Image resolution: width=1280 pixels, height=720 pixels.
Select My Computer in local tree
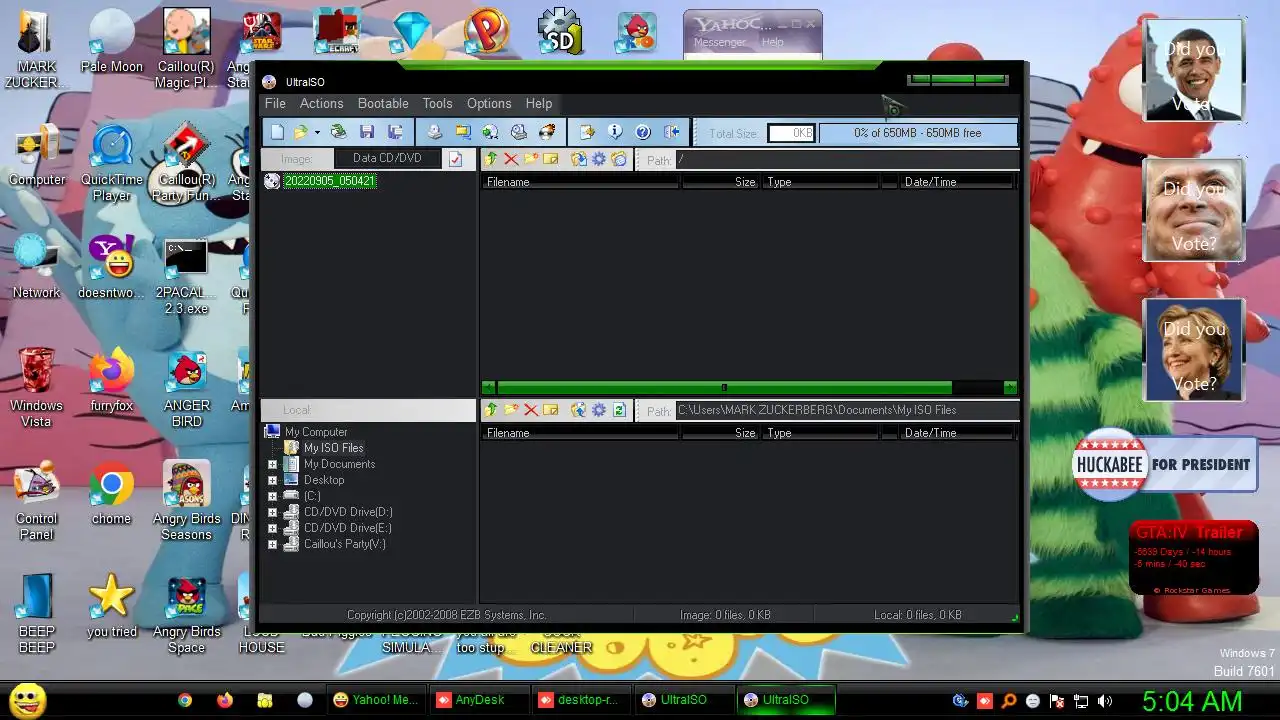tap(316, 432)
